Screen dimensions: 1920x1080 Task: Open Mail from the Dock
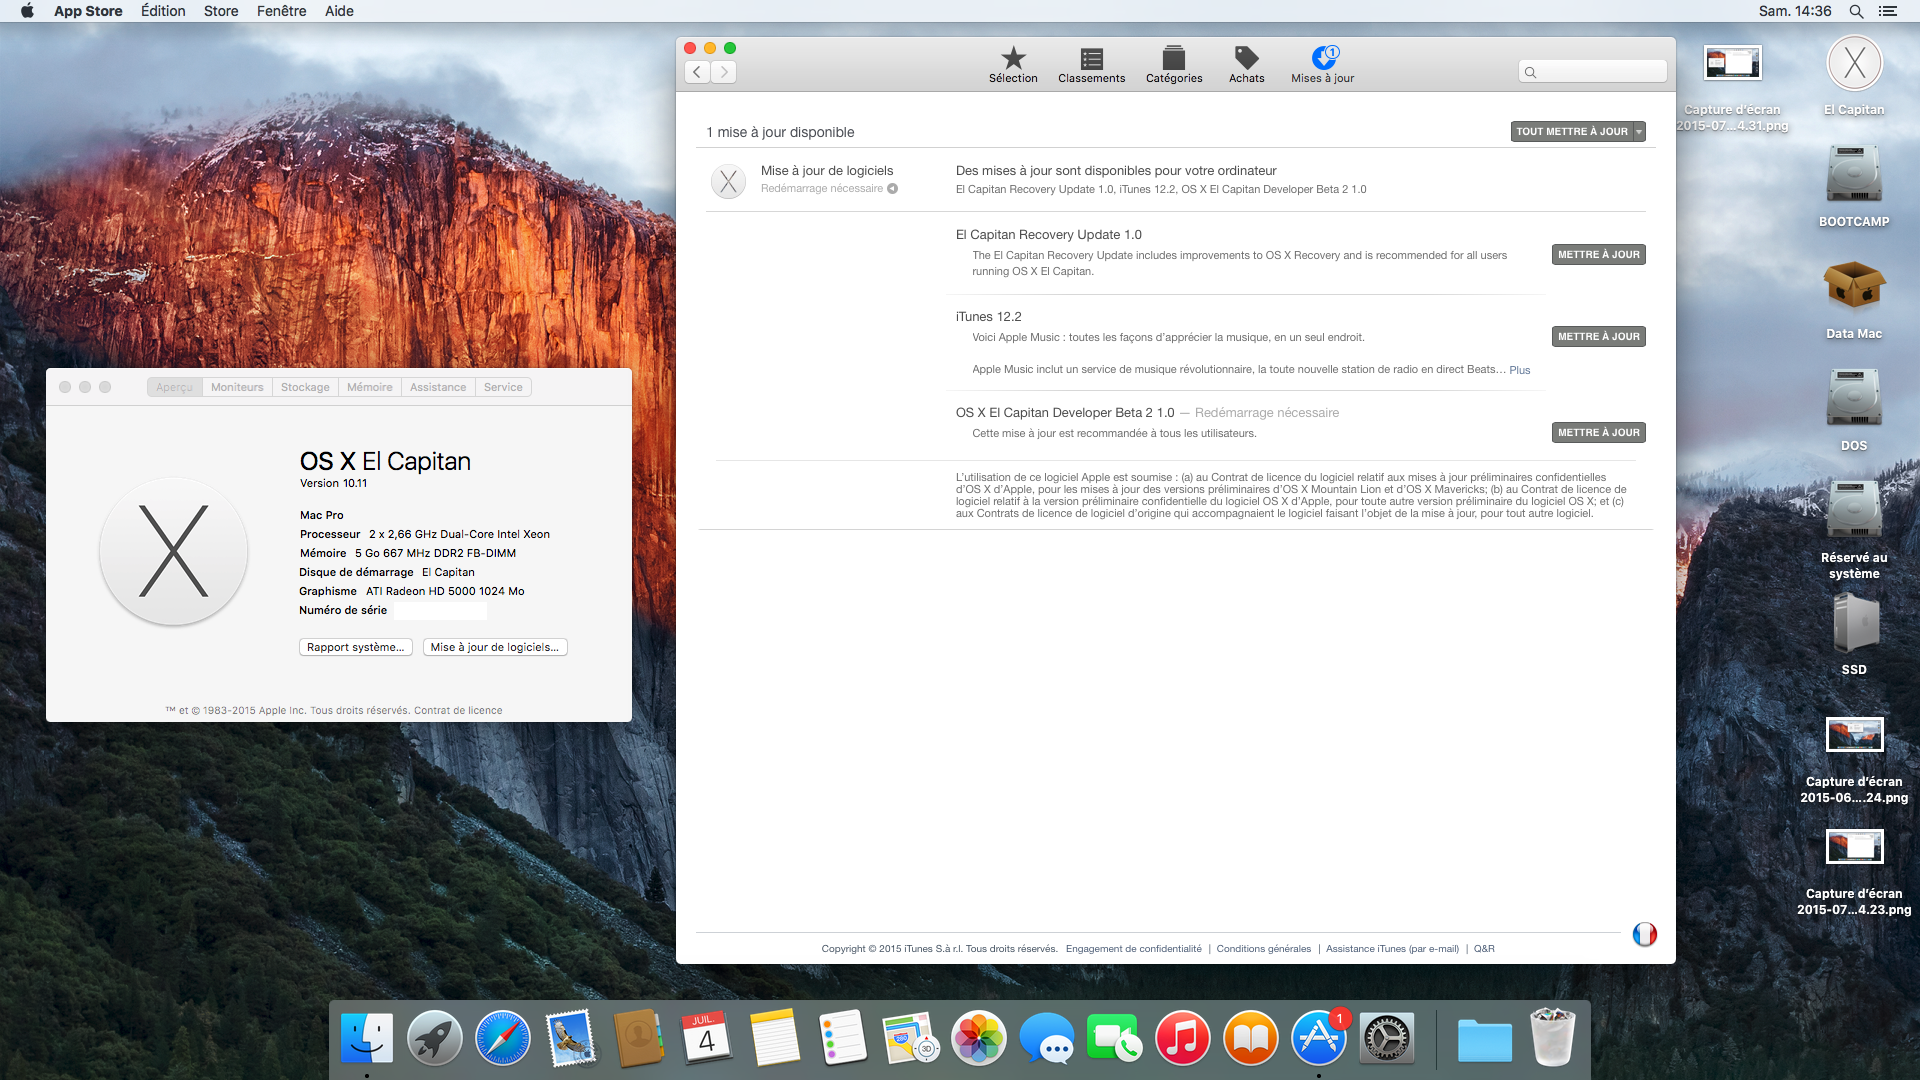tap(571, 1038)
